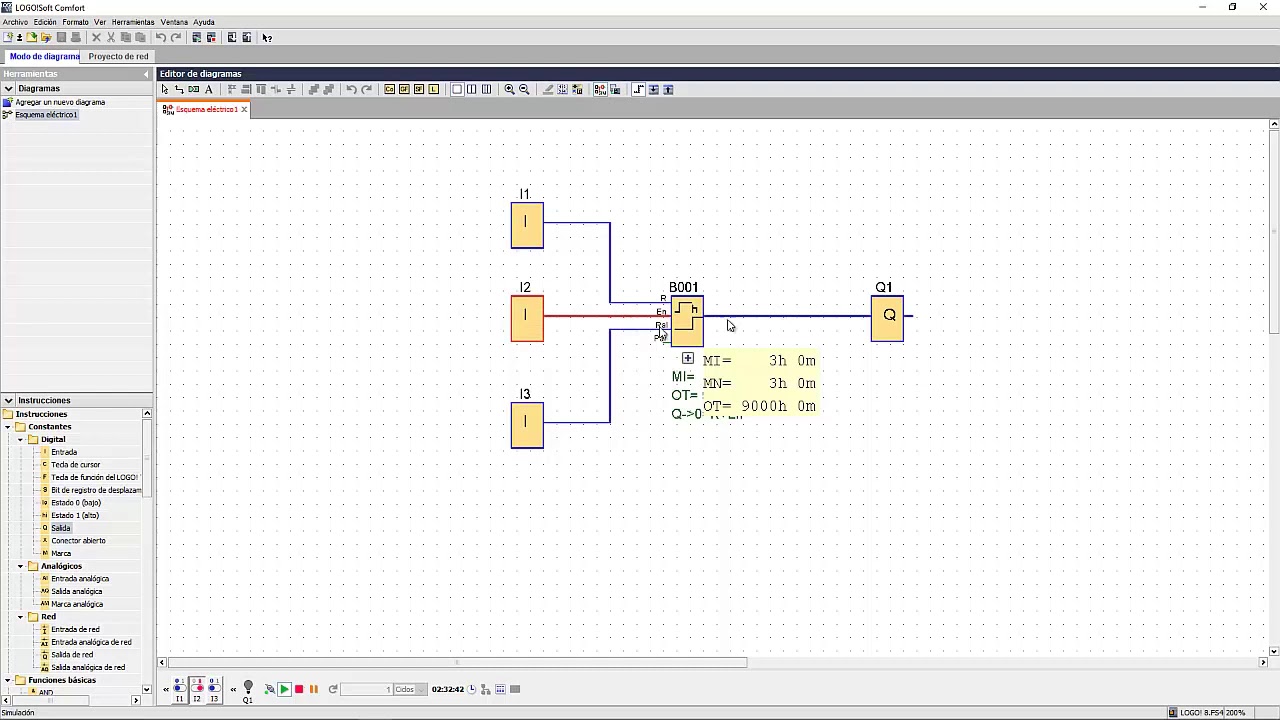Stop the simulation with the red square

point(299,689)
